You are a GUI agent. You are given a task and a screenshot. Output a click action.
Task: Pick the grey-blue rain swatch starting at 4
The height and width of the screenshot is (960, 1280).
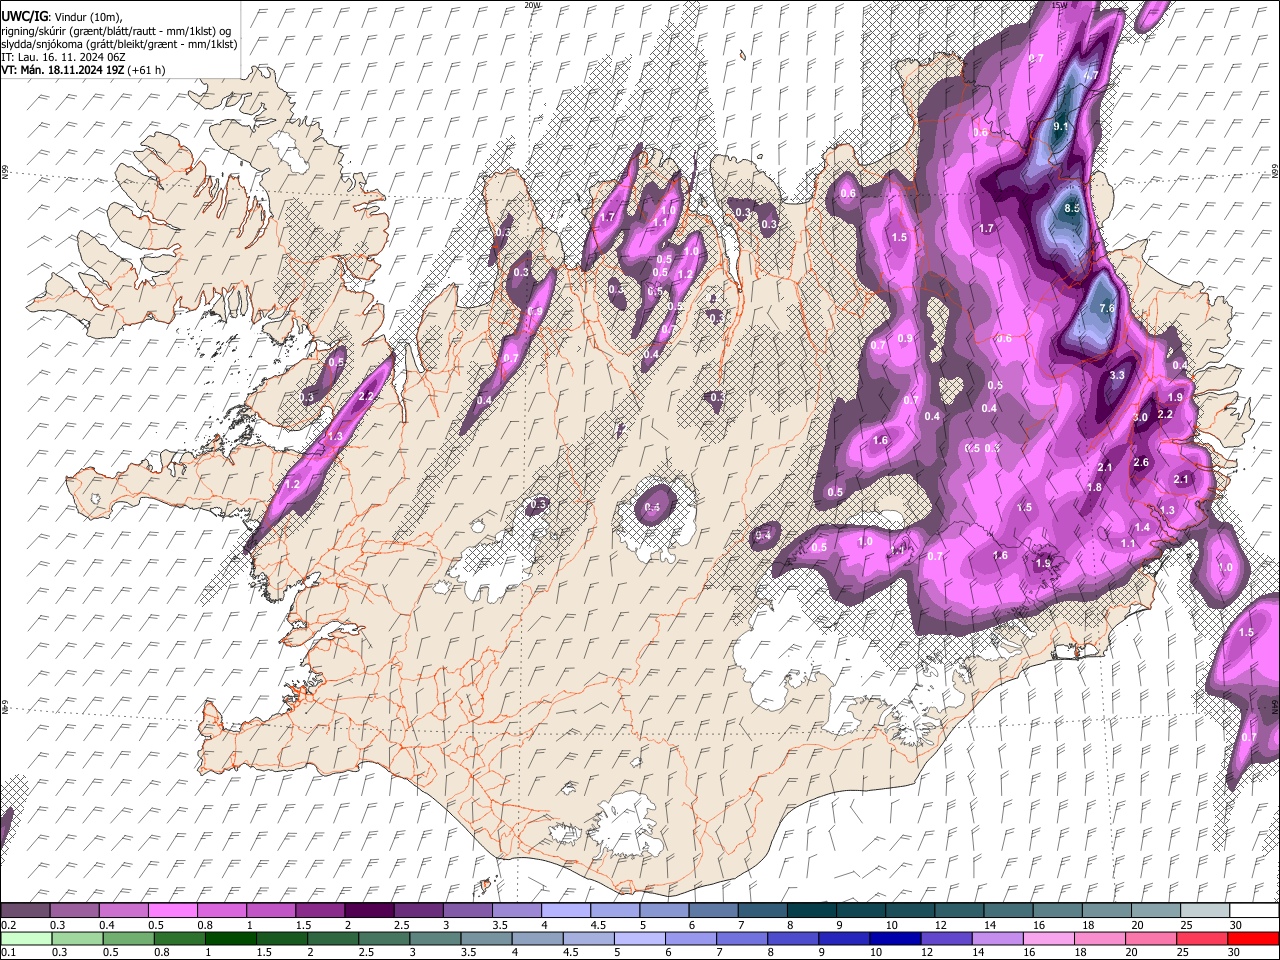point(536,938)
